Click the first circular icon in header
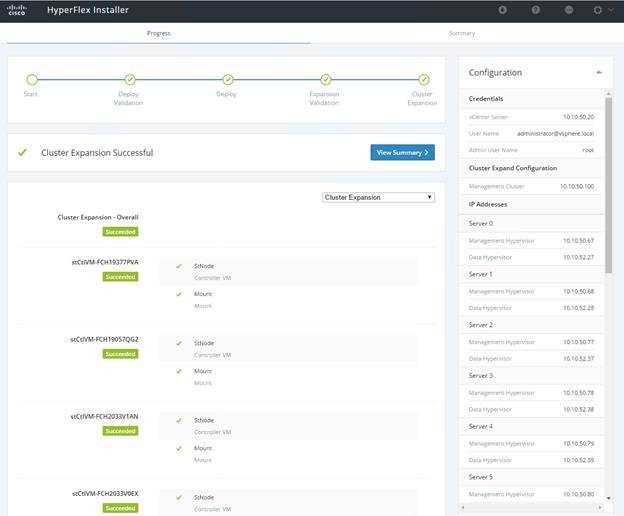This screenshot has width=624, height=516. coord(503,10)
